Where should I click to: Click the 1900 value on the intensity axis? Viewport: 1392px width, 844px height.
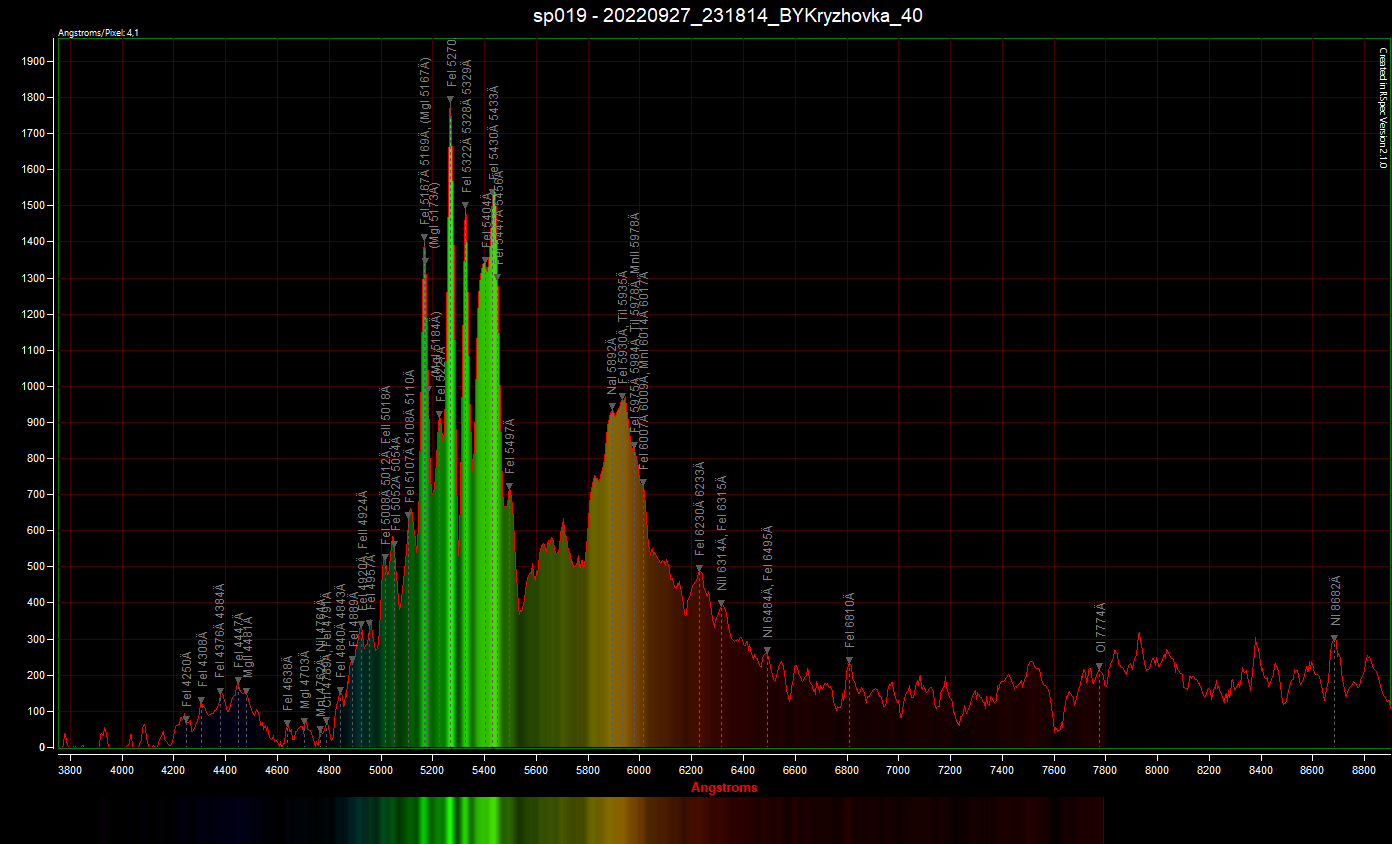[x=33, y=61]
